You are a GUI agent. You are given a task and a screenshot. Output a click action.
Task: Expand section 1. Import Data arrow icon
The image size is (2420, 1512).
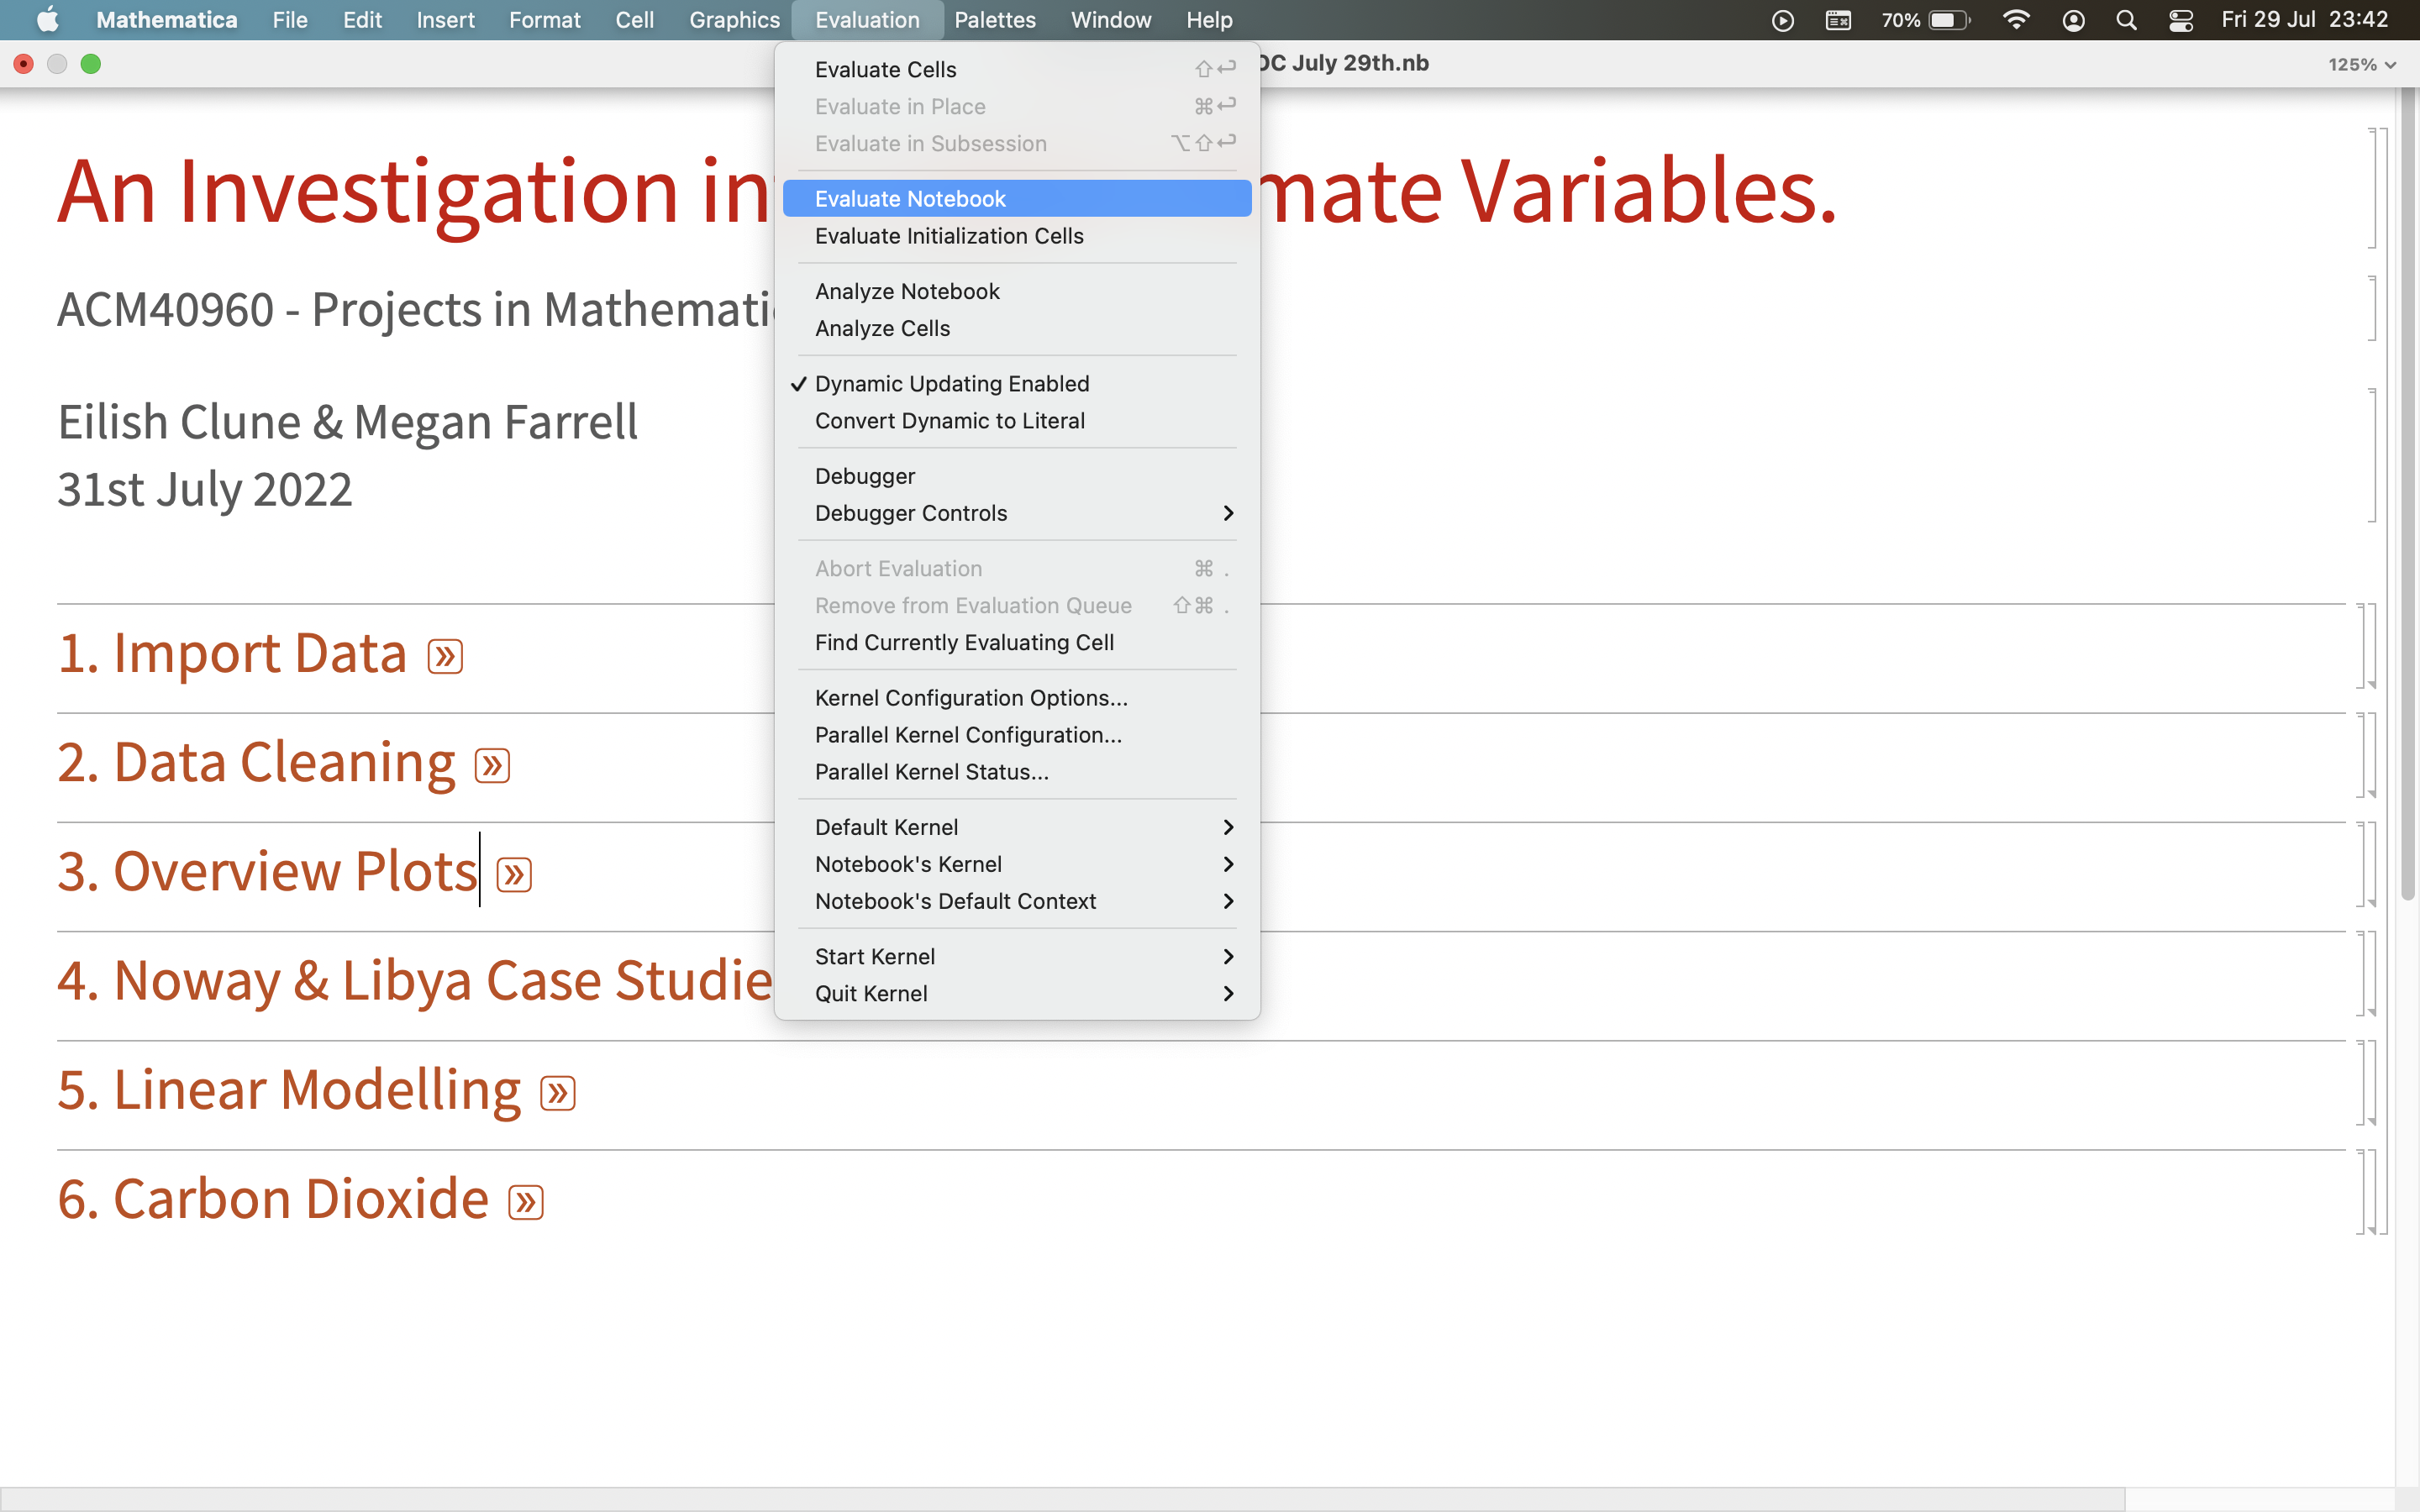pyautogui.click(x=445, y=657)
